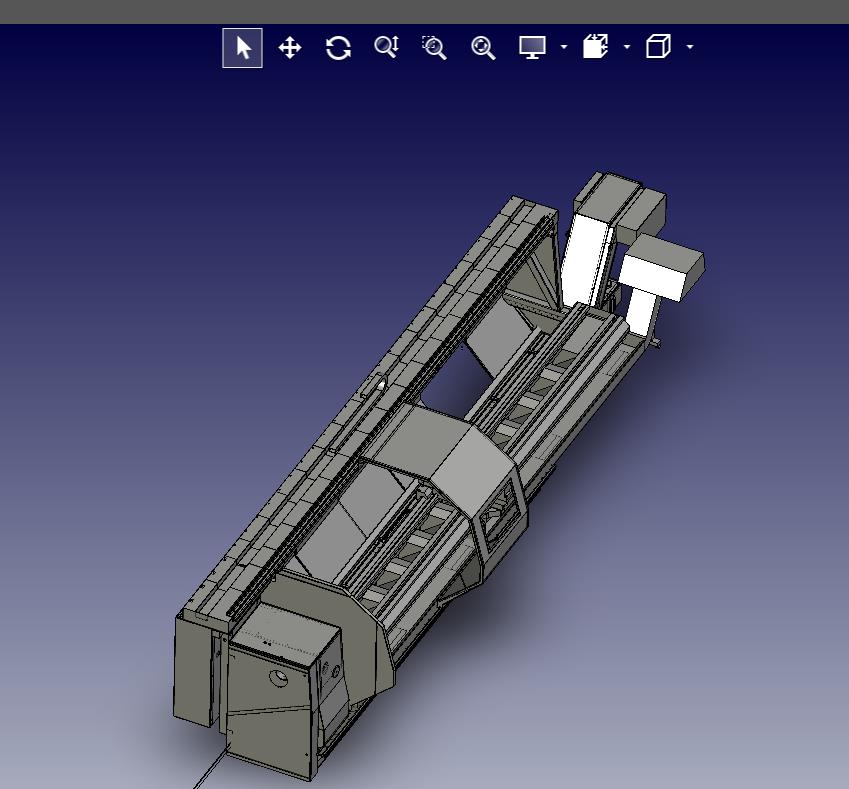
Task: Click the 3D cube view orientation icon
Action: tap(658, 46)
